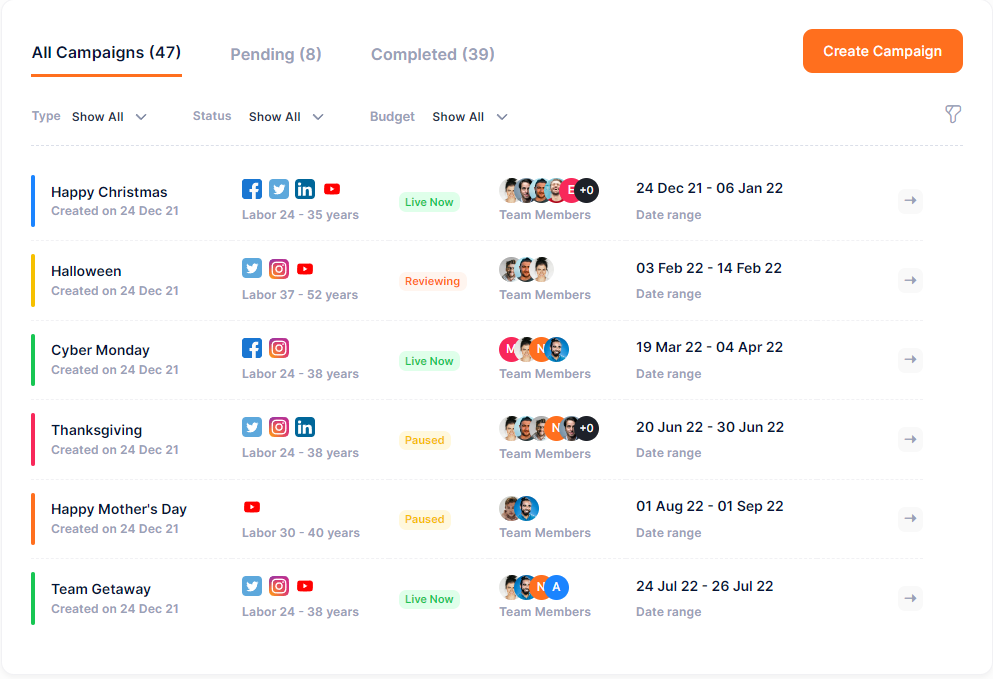
Task: Click the arrow icon for Team Getaway
Action: pos(910,598)
